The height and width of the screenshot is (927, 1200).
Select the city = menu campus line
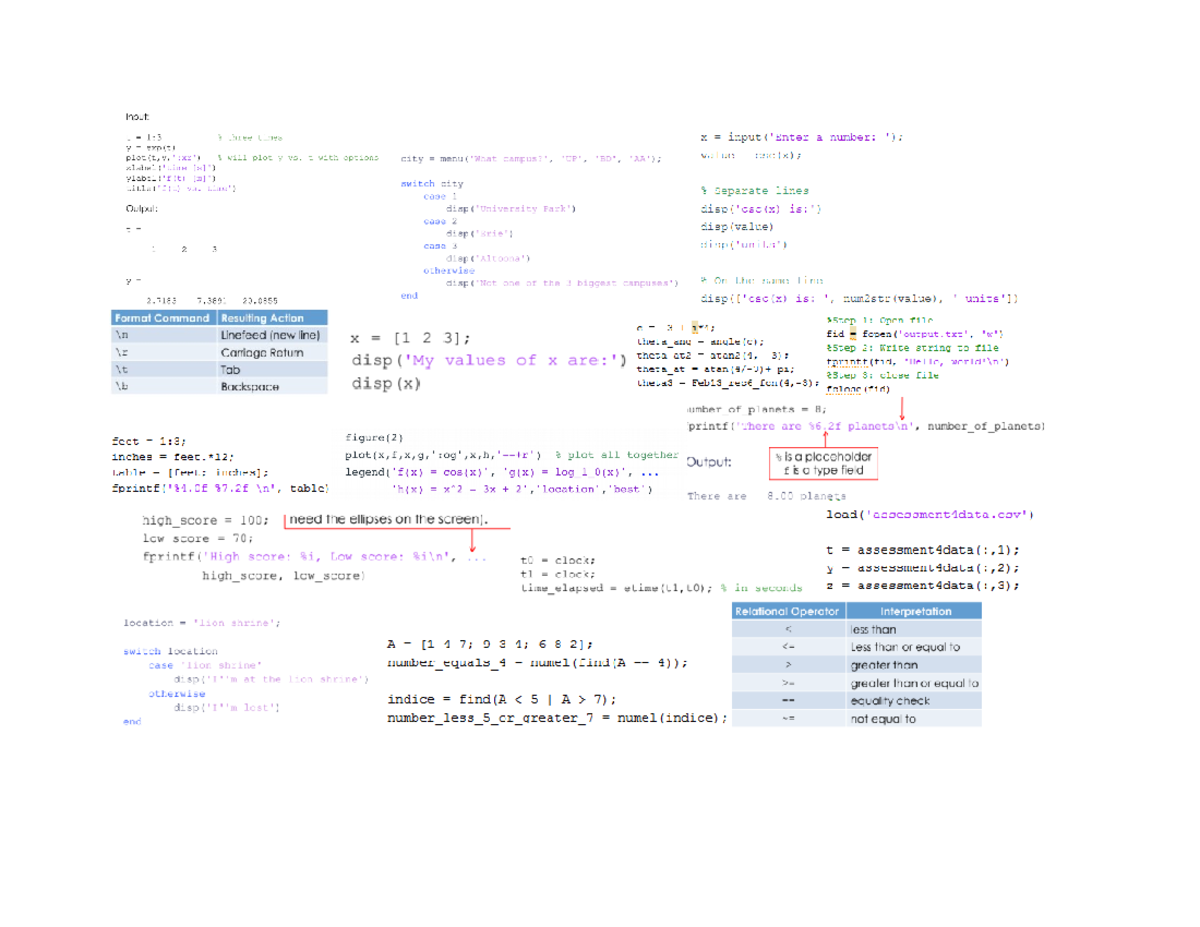[x=528, y=158]
